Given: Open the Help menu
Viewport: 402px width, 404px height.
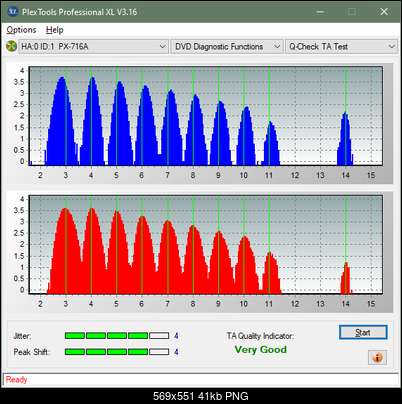Looking at the screenshot, I should [x=55, y=30].
